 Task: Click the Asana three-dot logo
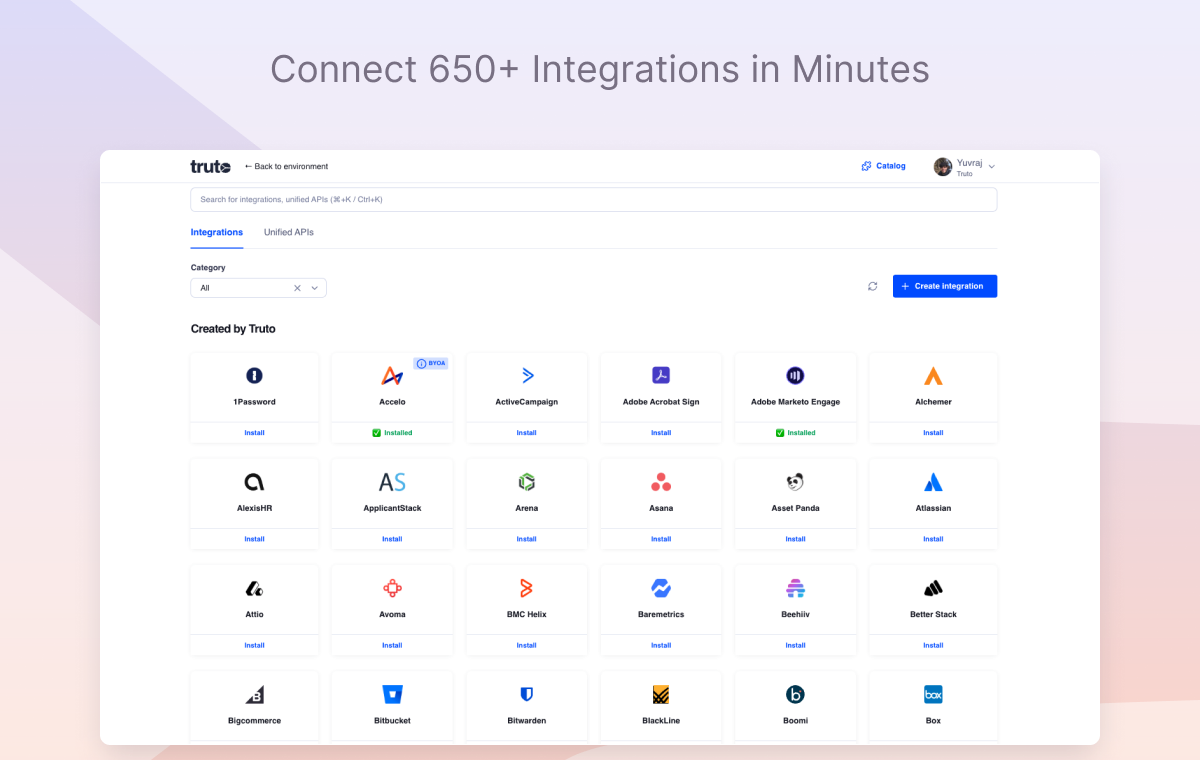[x=661, y=482]
